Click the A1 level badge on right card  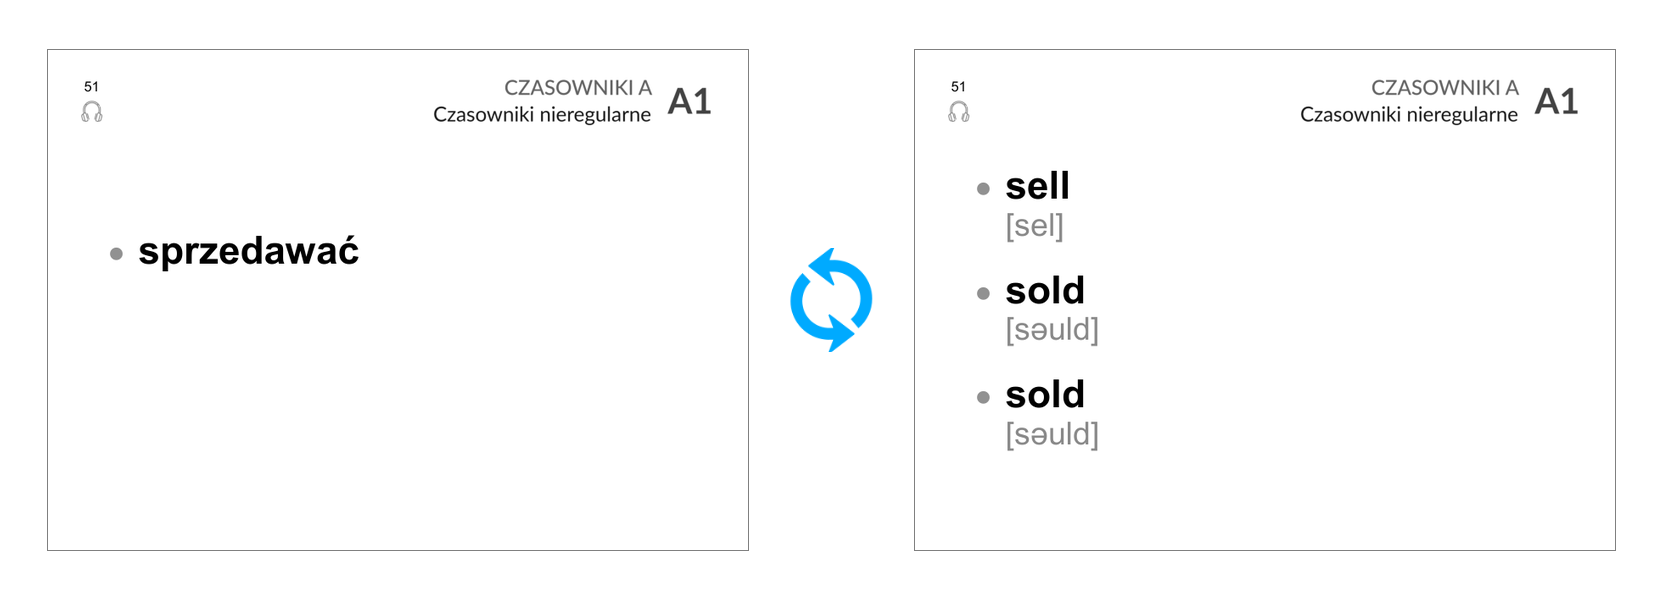[x=1556, y=101]
